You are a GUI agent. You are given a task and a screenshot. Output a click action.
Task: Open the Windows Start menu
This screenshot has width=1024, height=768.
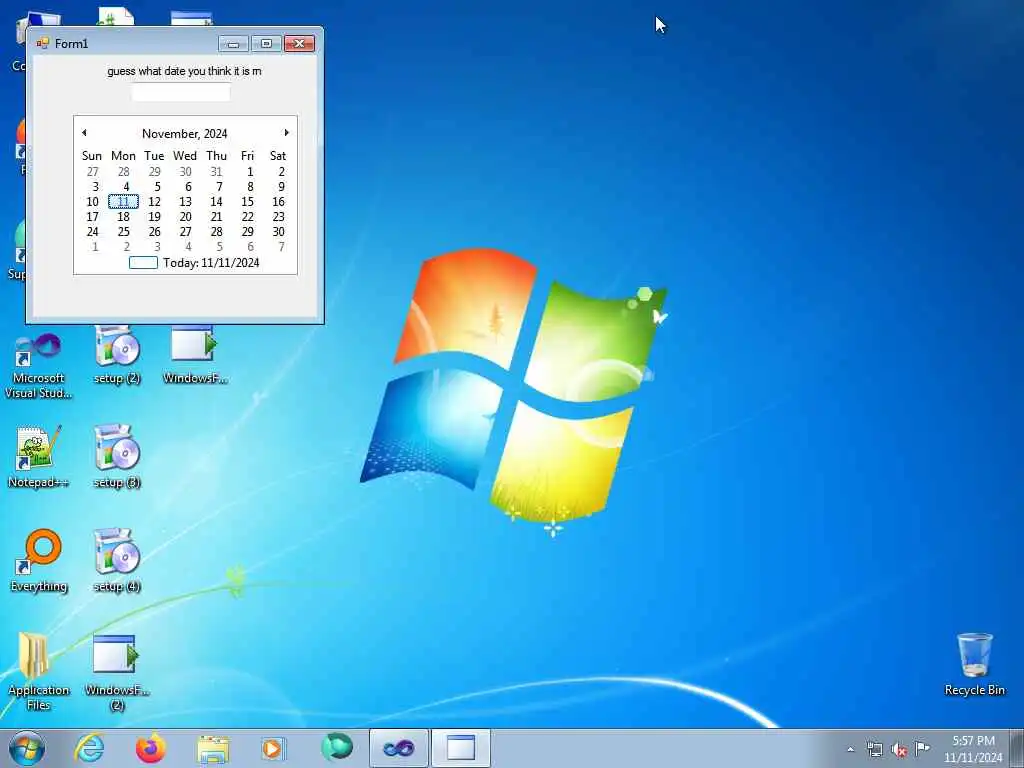27,748
